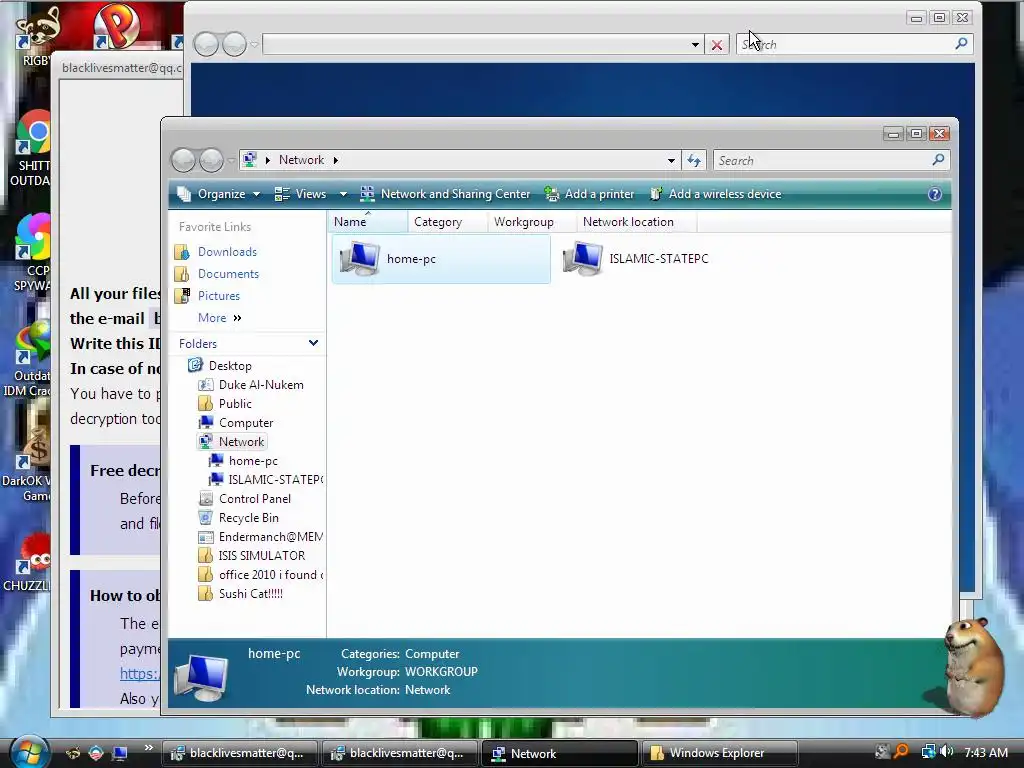Screen dimensions: 1024x768
Task: Click the network tray icon
Action: [928, 752]
